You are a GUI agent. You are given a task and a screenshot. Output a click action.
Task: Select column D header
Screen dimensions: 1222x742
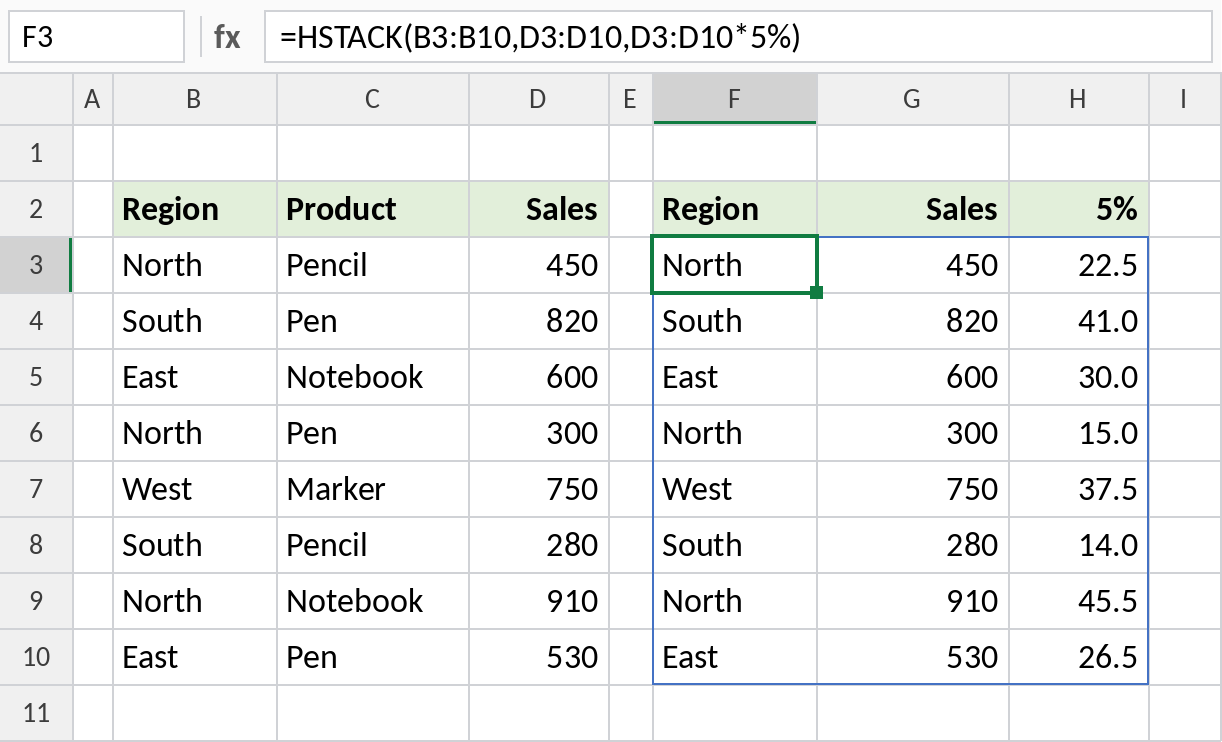pos(539,99)
